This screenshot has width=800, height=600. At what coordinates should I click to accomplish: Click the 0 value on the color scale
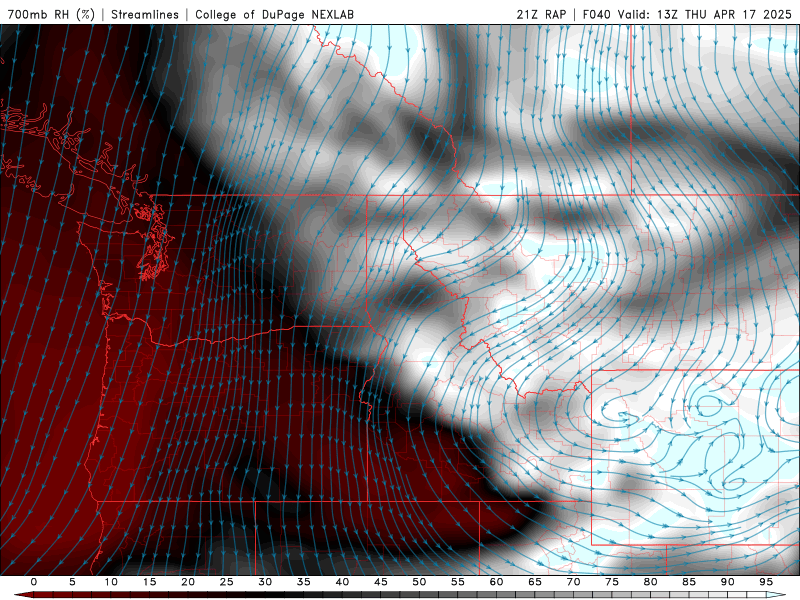34,582
